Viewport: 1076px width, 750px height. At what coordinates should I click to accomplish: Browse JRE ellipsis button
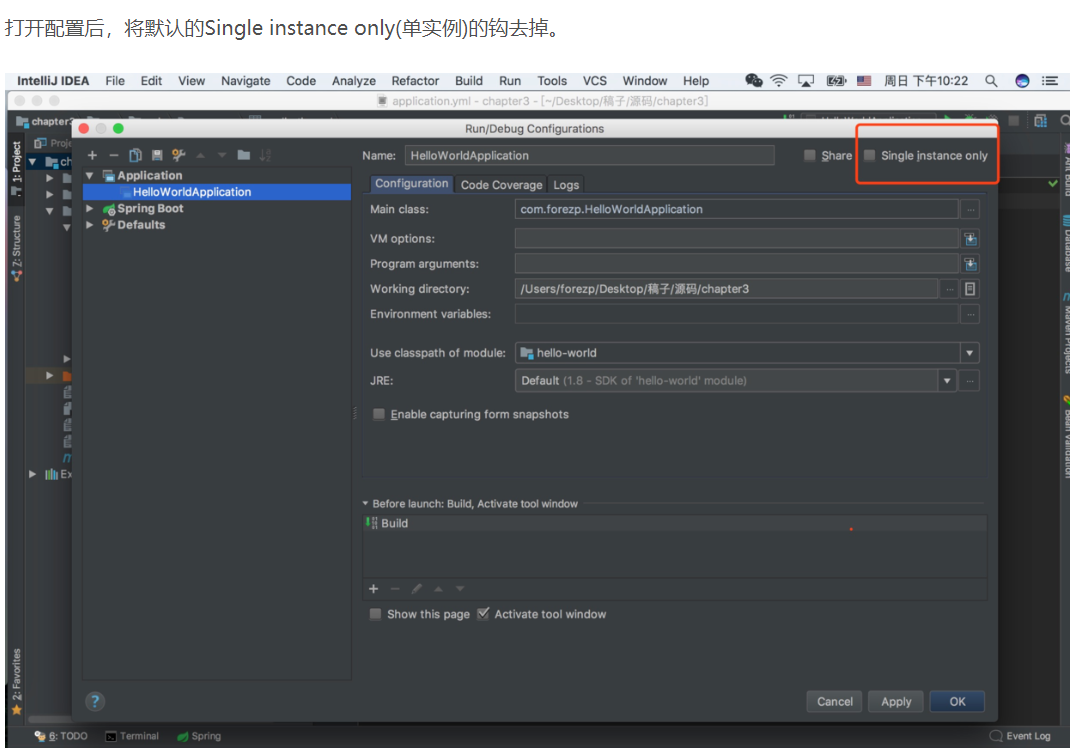coord(970,380)
